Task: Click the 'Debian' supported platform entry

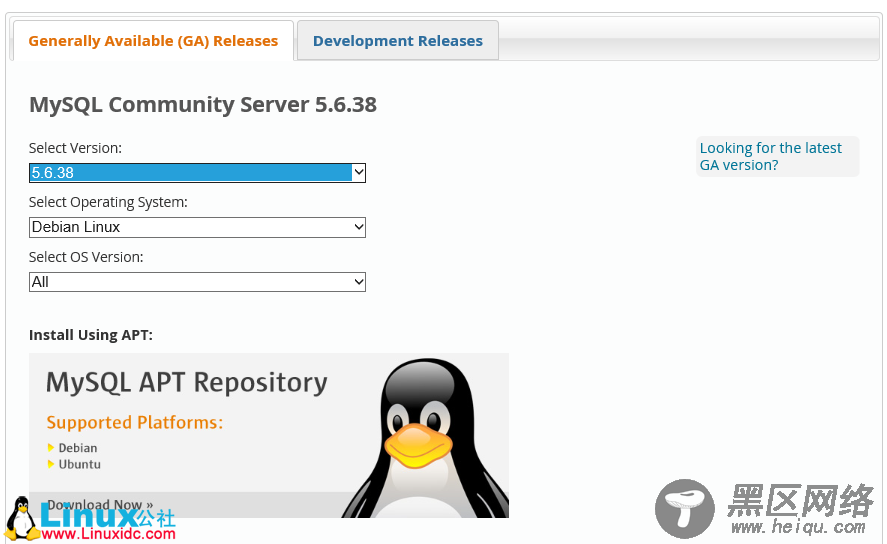Action: (78, 448)
